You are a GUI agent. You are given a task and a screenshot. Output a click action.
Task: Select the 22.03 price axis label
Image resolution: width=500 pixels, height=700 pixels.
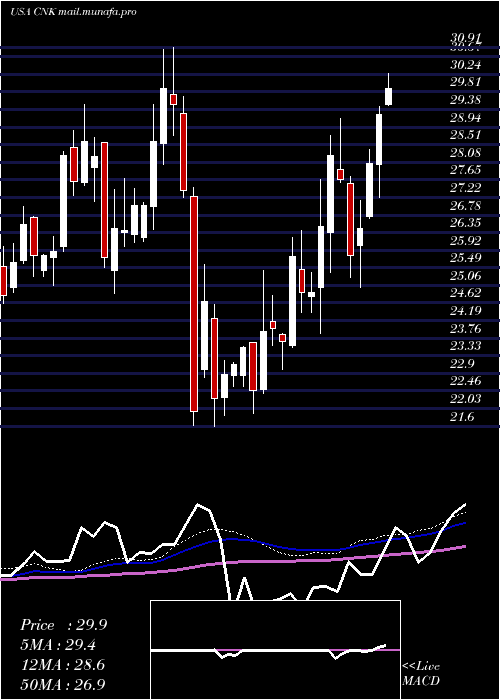[x=466, y=399]
